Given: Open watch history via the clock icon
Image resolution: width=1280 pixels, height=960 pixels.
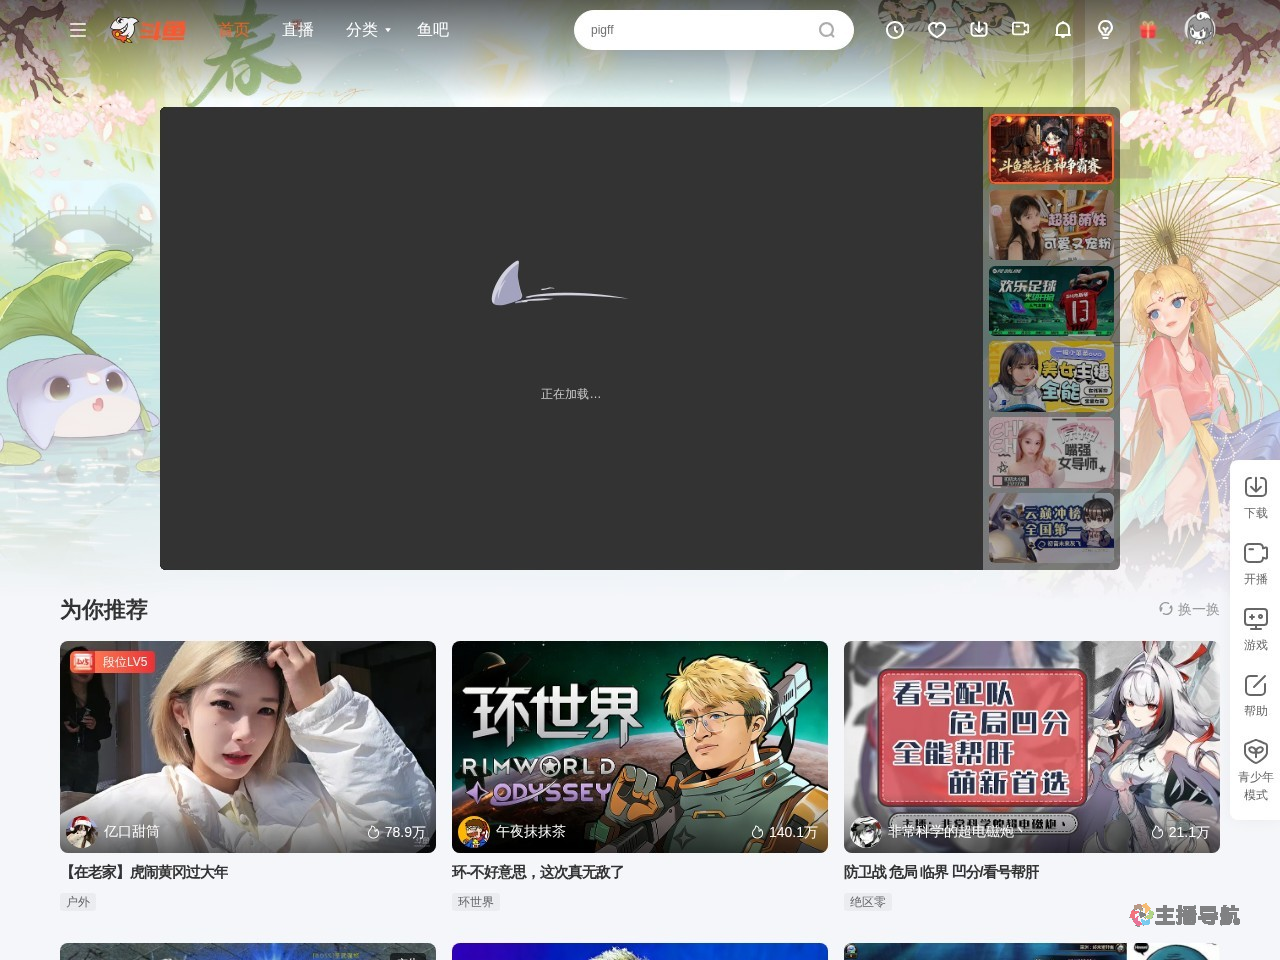Looking at the screenshot, I should (894, 30).
